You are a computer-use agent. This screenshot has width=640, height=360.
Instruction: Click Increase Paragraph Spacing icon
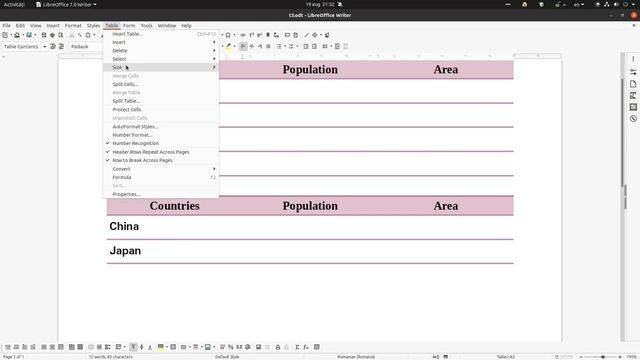pos(337,47)
